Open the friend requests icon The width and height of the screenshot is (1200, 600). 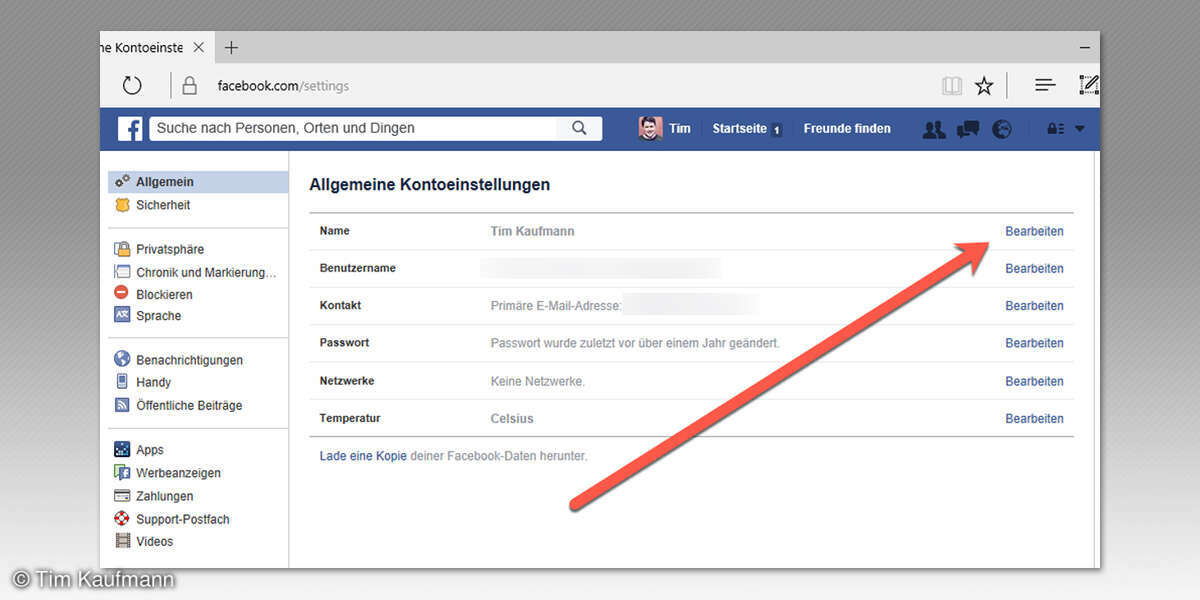[x=934, y=129]
